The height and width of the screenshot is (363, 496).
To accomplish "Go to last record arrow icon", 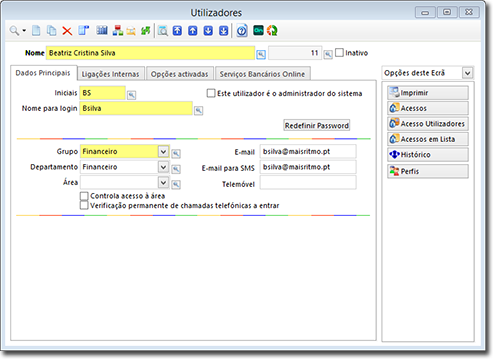I will (x=224, y=31).
